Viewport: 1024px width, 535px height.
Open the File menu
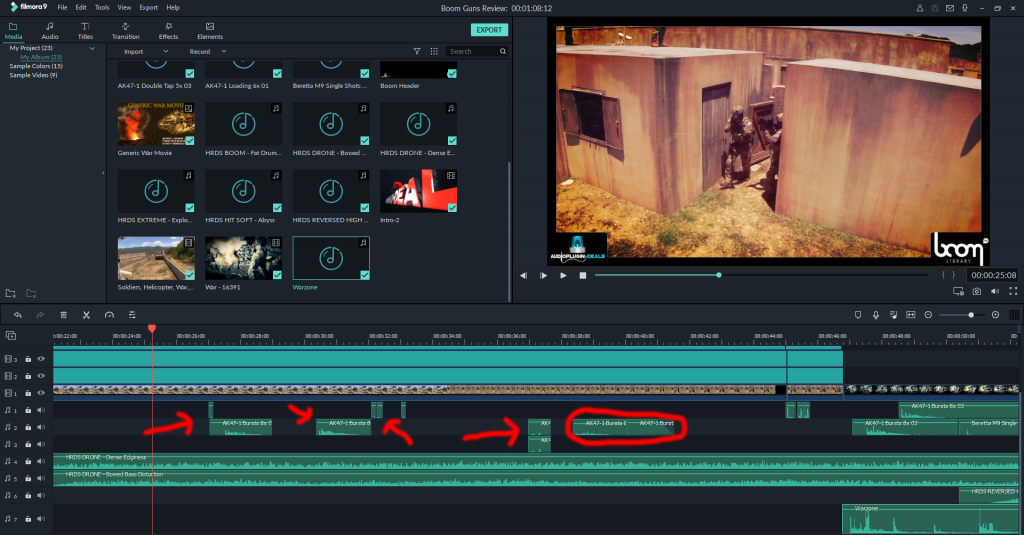62,8
